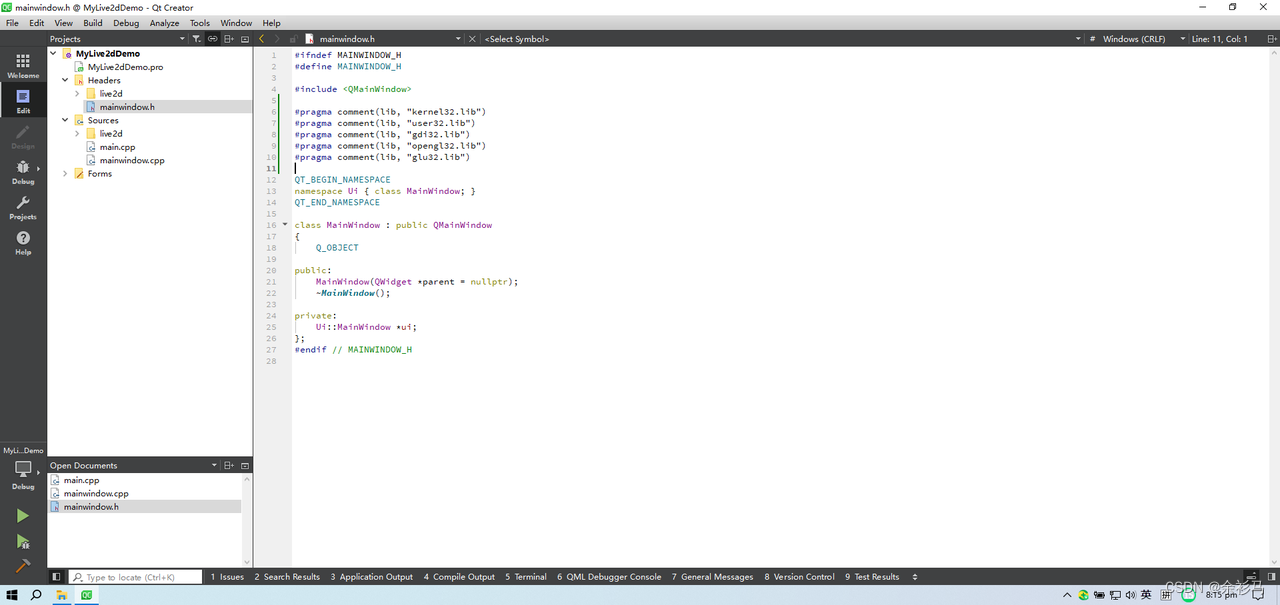The height and width of the screenshot is (605, 1280).
Task: Open the Debug menu
Action: tap(126, 23)
